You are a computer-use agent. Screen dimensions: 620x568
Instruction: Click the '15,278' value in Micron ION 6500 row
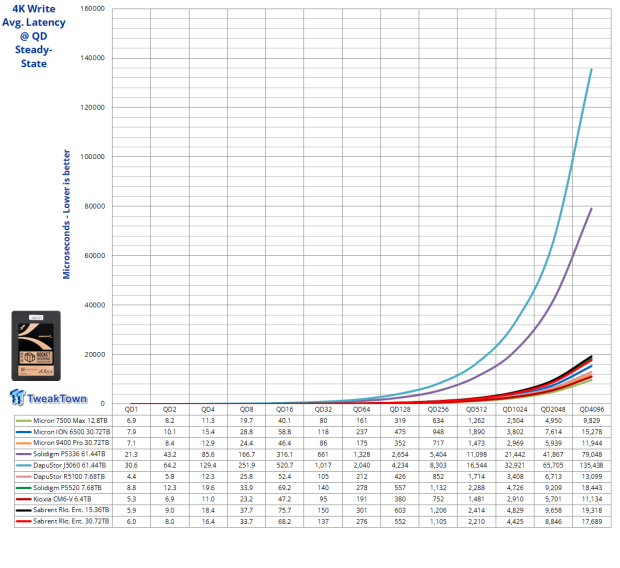592,432
